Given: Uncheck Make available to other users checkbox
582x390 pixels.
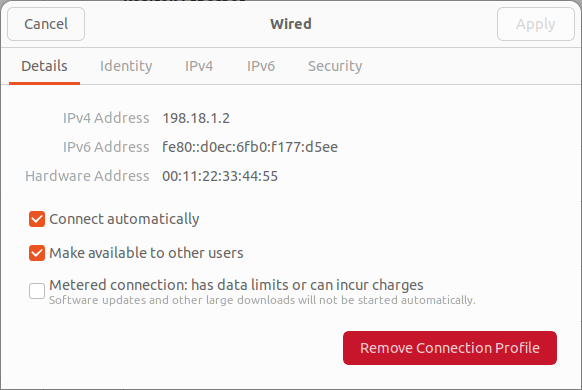Looking at the screenshot, I should coord(37,253).
